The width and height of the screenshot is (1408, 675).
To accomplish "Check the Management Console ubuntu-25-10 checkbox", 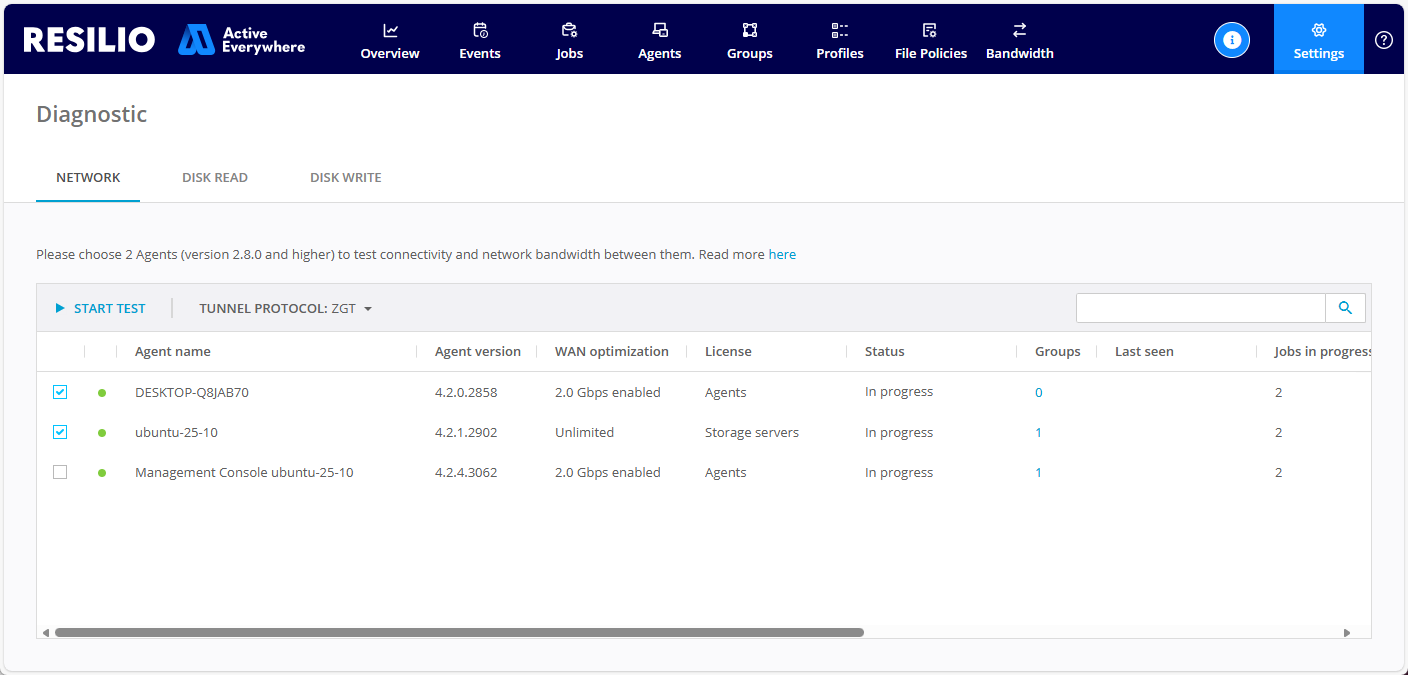I will (x=60, y=472).
